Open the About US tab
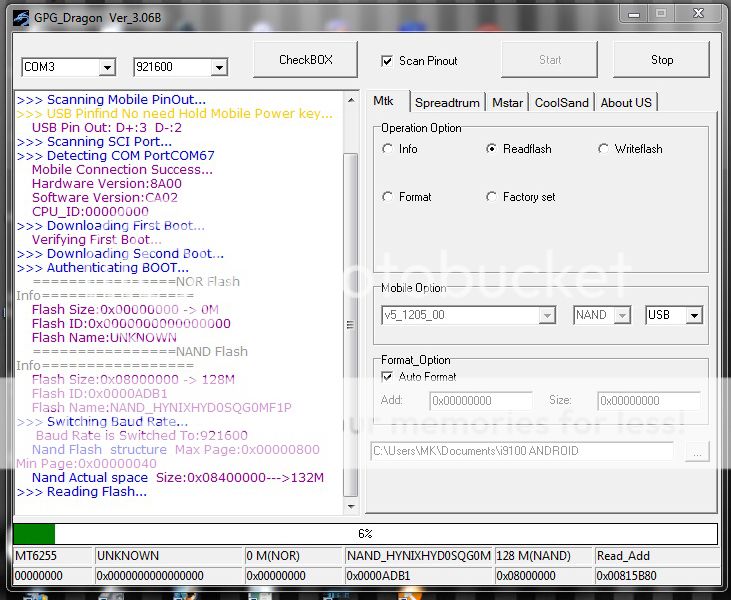 tap(626, 102)
